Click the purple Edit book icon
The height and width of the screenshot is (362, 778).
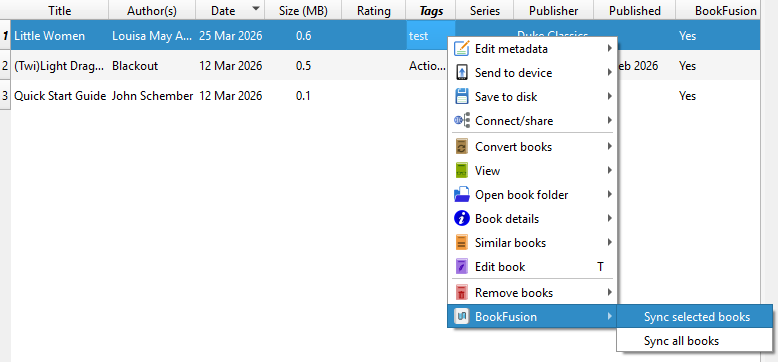[461, 266]
